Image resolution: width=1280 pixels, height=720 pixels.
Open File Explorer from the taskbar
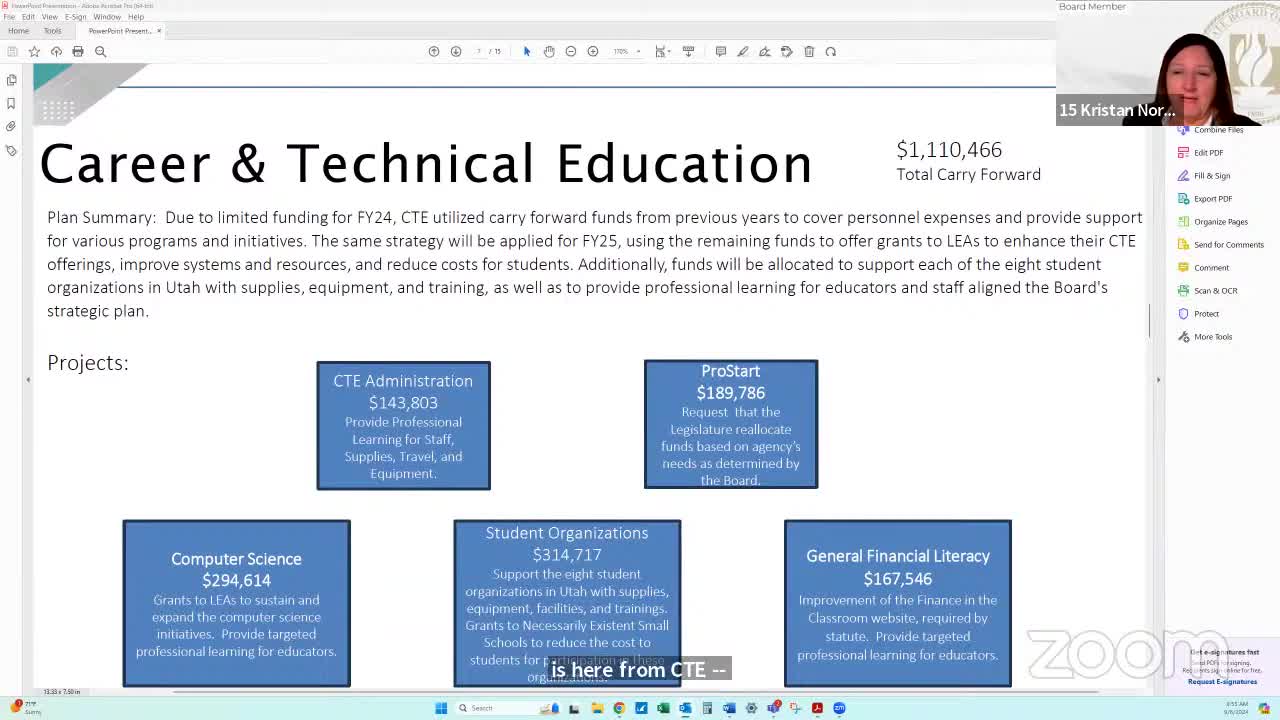pyautogui.click(x=597, y=708)
